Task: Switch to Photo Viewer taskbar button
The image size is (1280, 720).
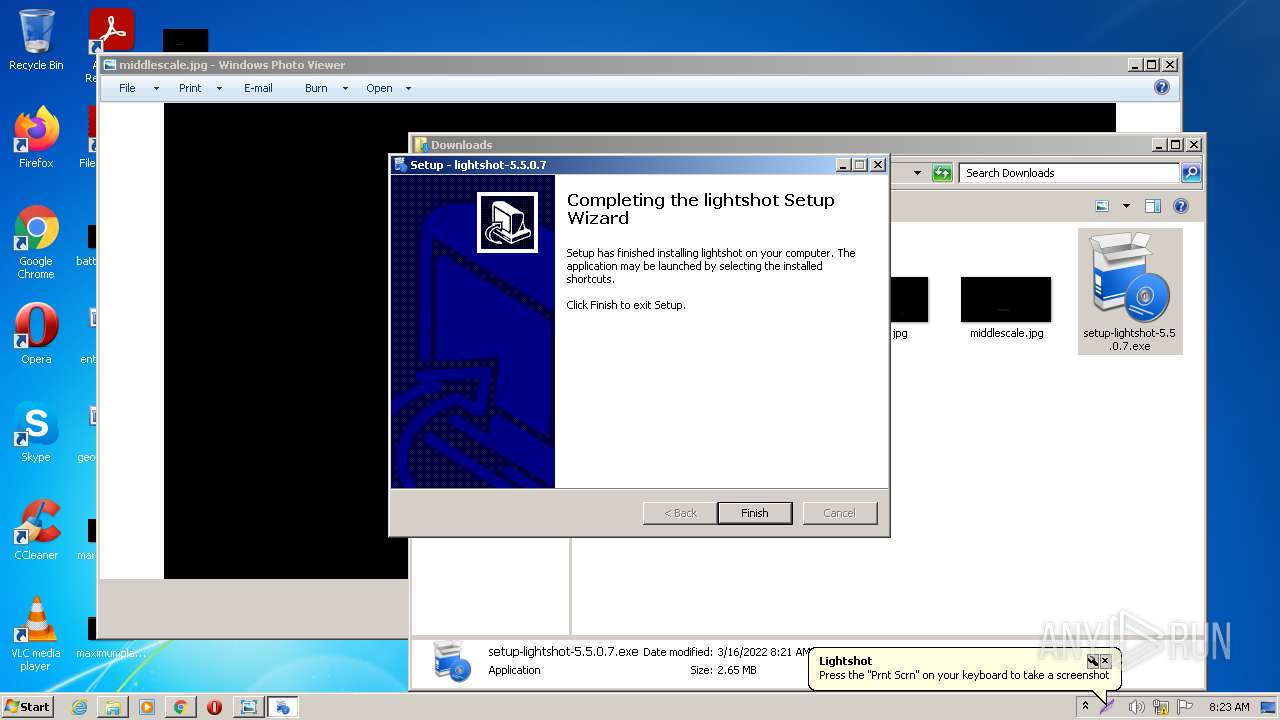Action: pos(248,707)
